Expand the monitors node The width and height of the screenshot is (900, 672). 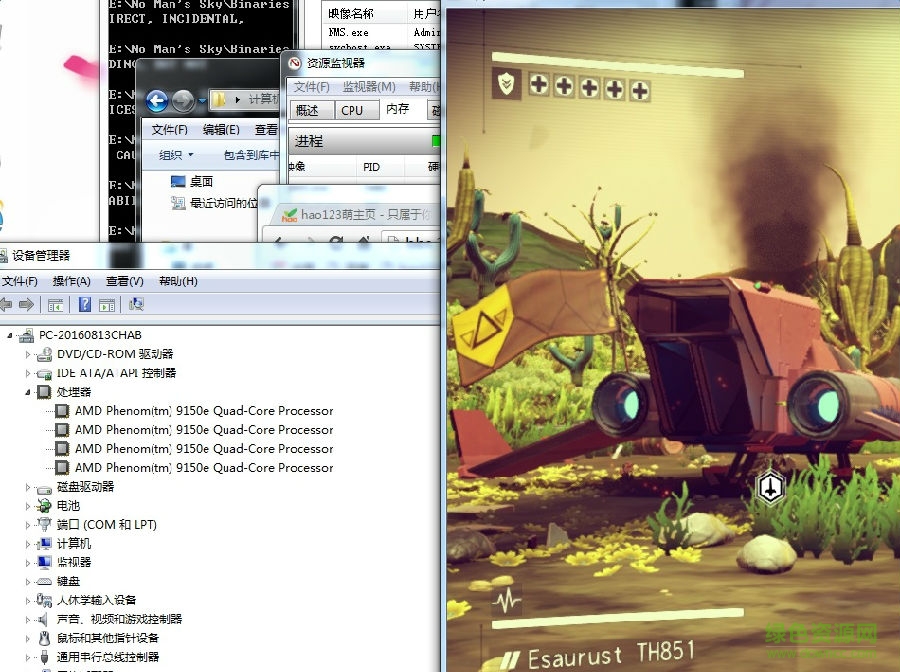[28, 562]
